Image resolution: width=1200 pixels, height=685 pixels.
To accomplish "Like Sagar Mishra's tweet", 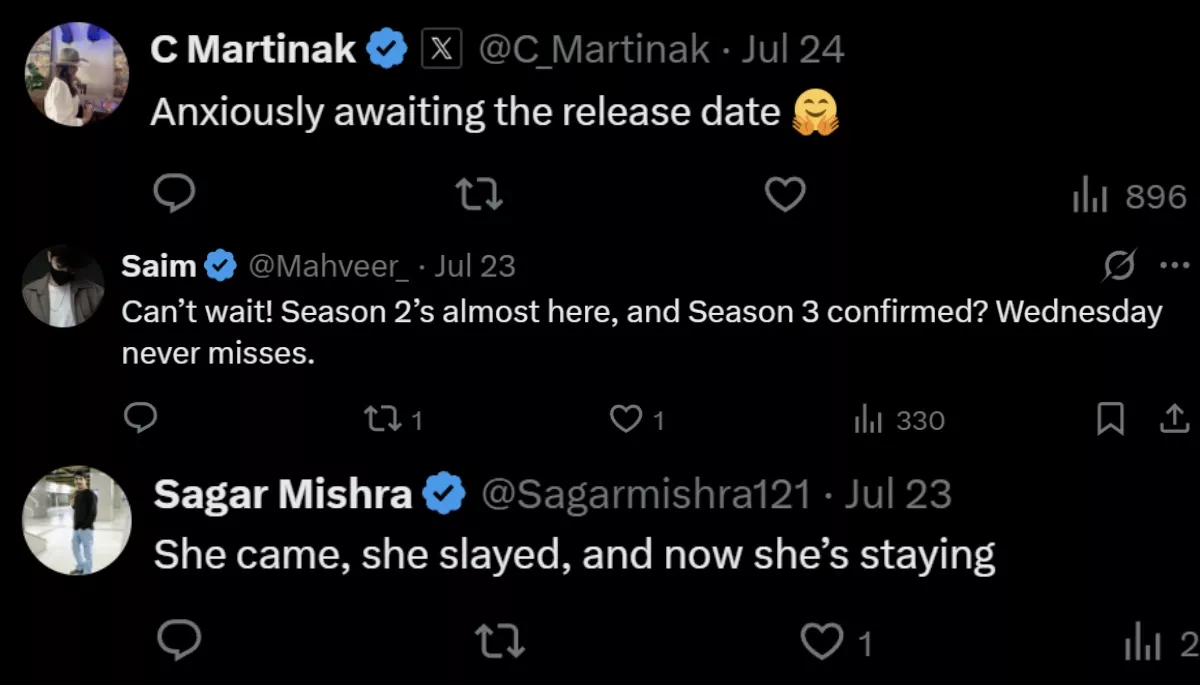I will pos(823,641).
